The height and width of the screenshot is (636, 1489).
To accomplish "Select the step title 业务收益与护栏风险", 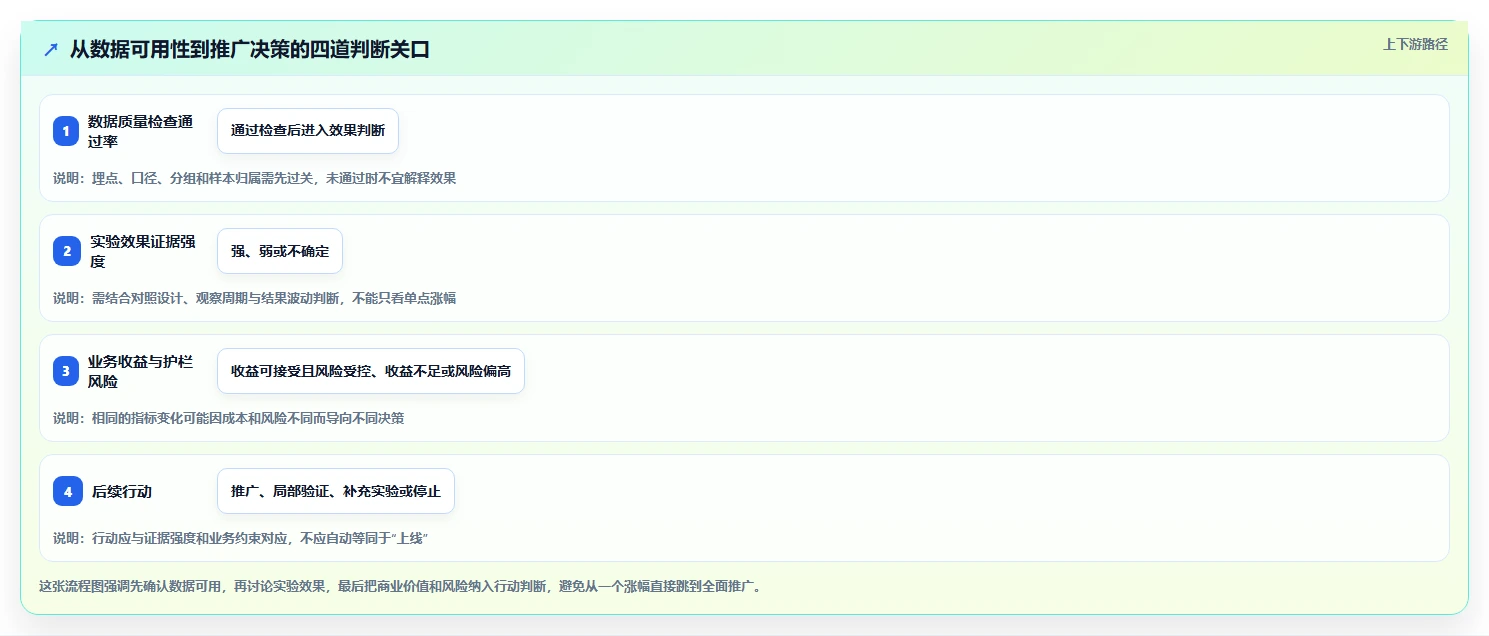I will [141, 371].
